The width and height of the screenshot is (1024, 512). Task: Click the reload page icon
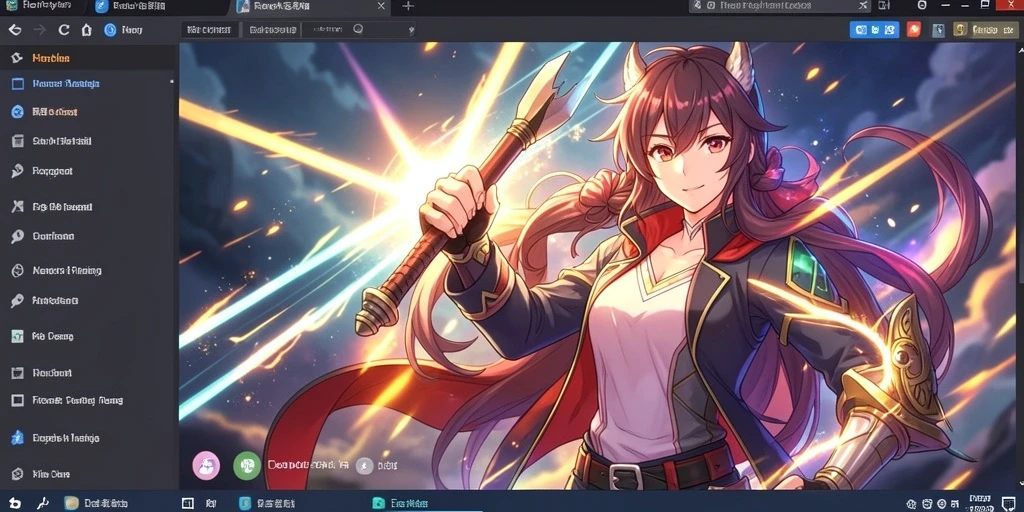[63, 29]
